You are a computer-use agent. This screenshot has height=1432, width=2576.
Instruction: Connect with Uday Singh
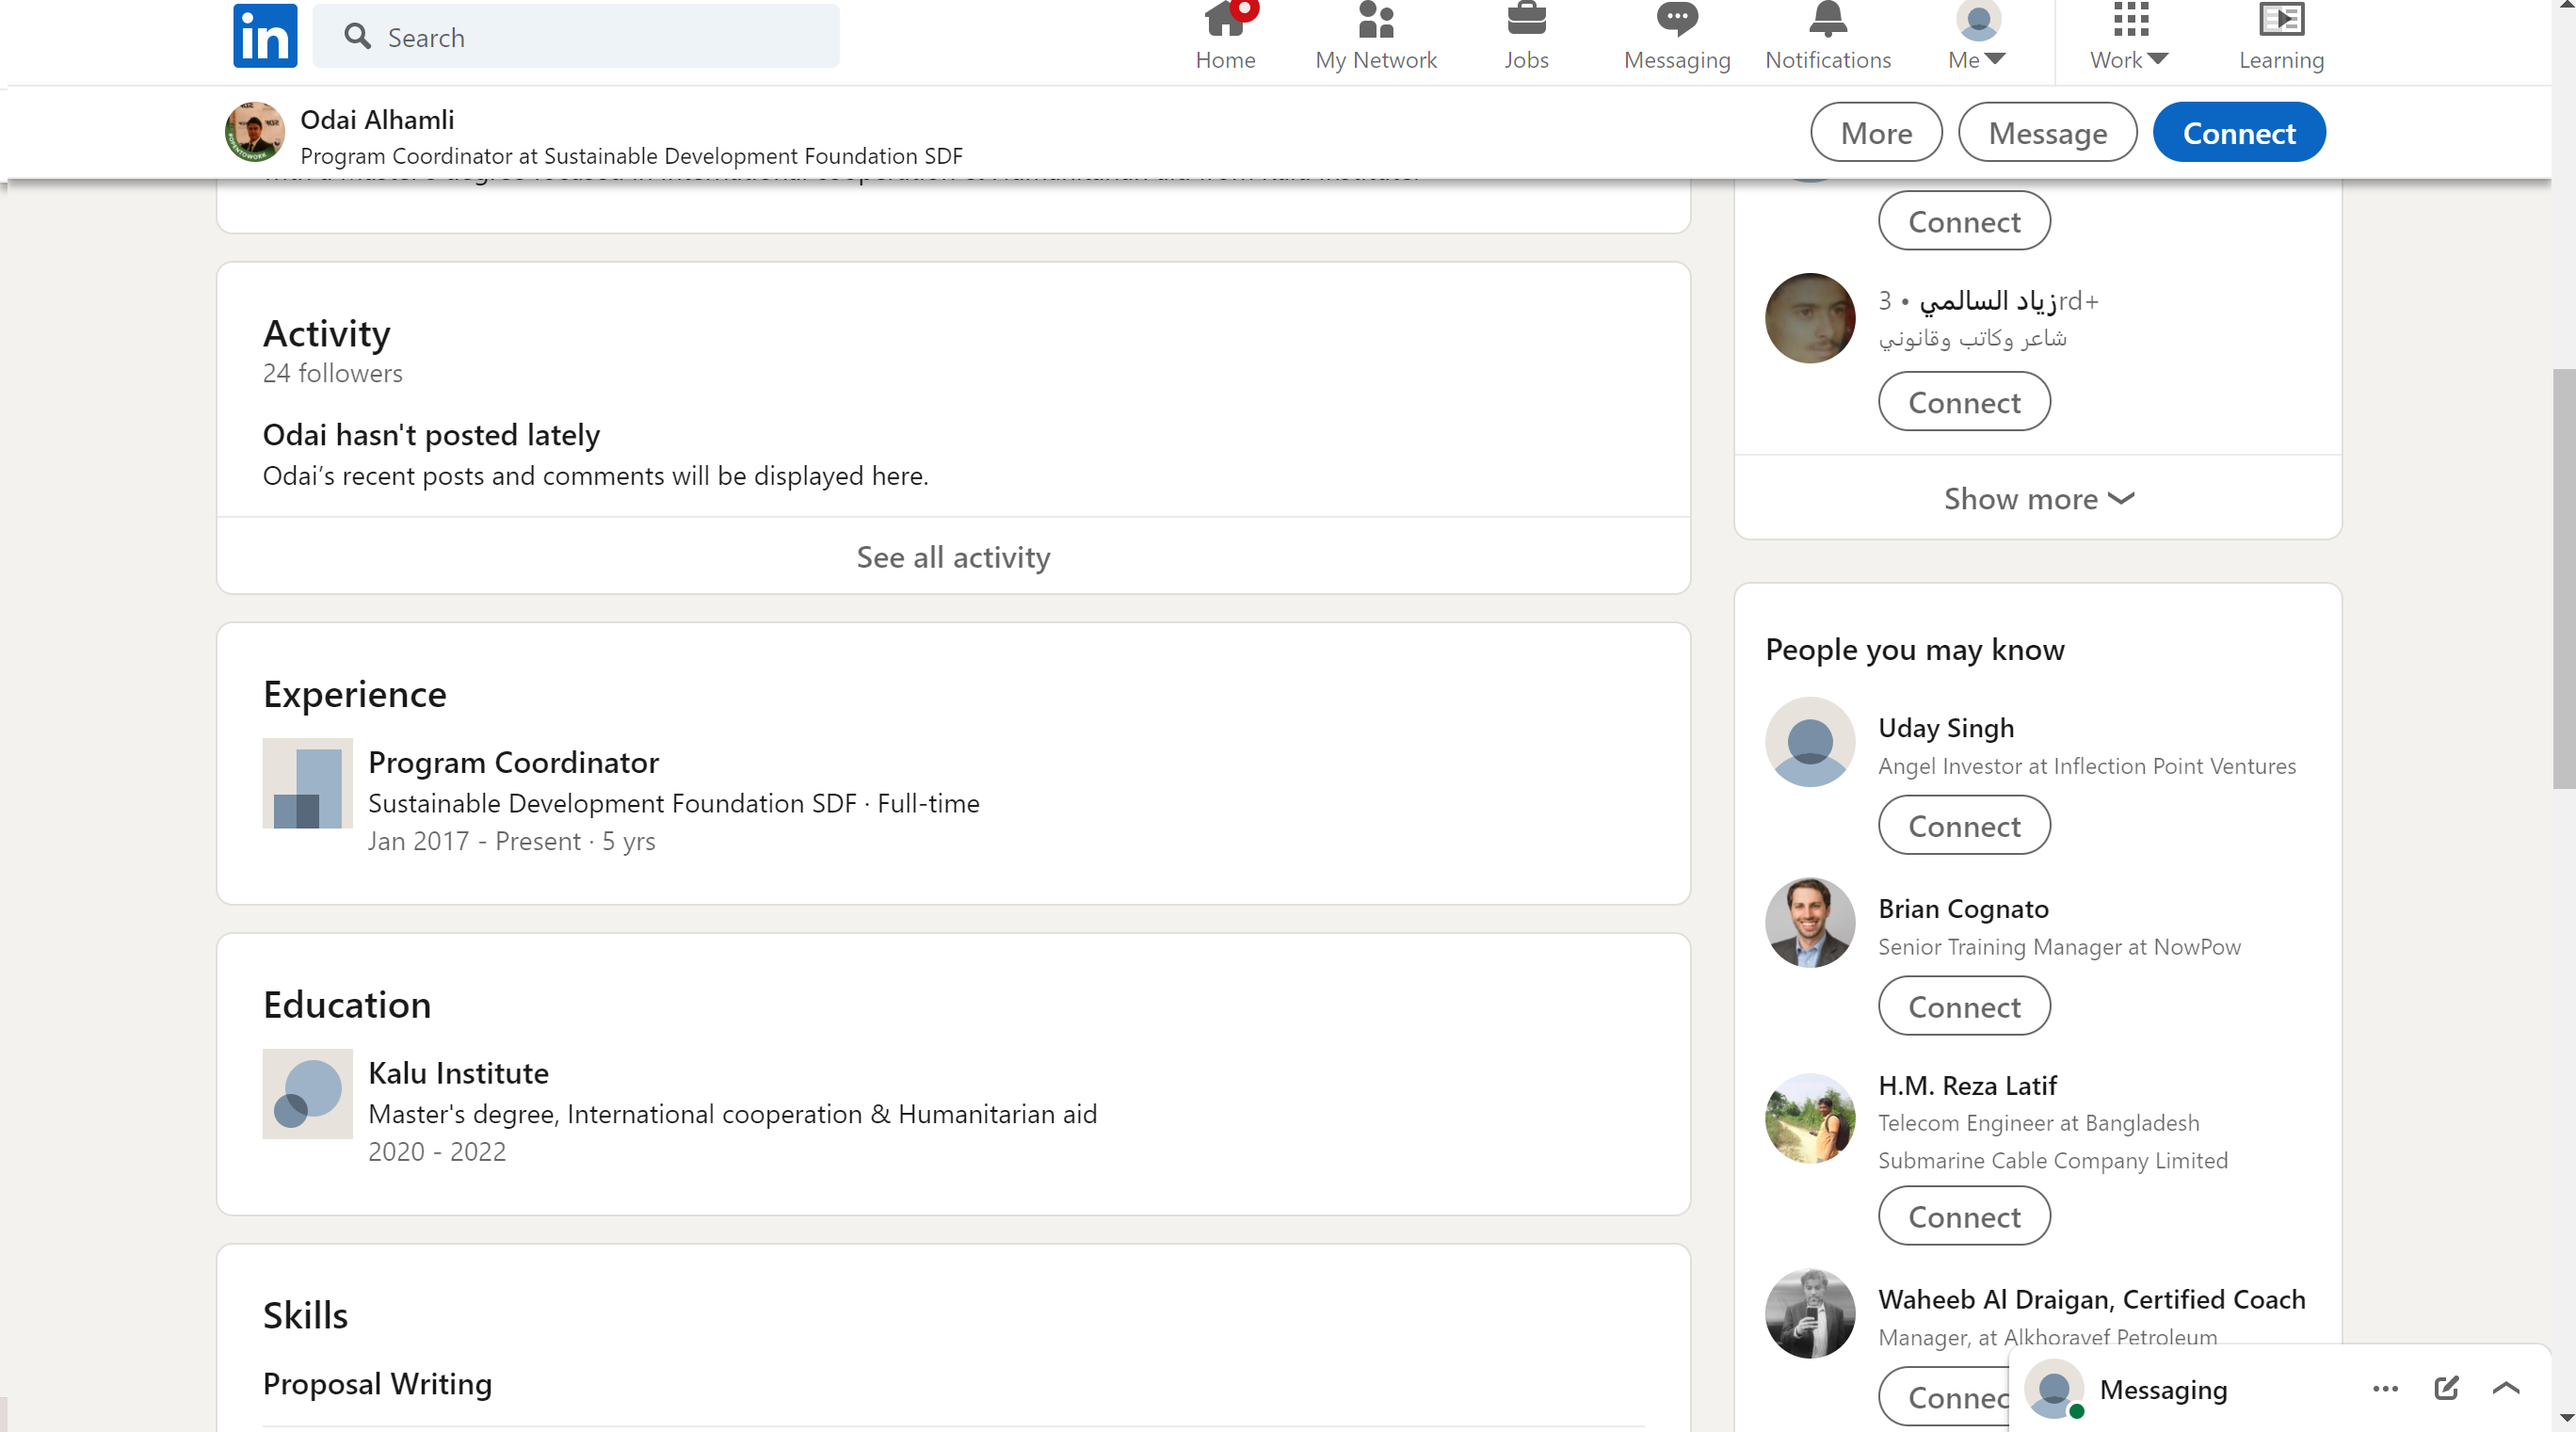(x=1963, y=826)
